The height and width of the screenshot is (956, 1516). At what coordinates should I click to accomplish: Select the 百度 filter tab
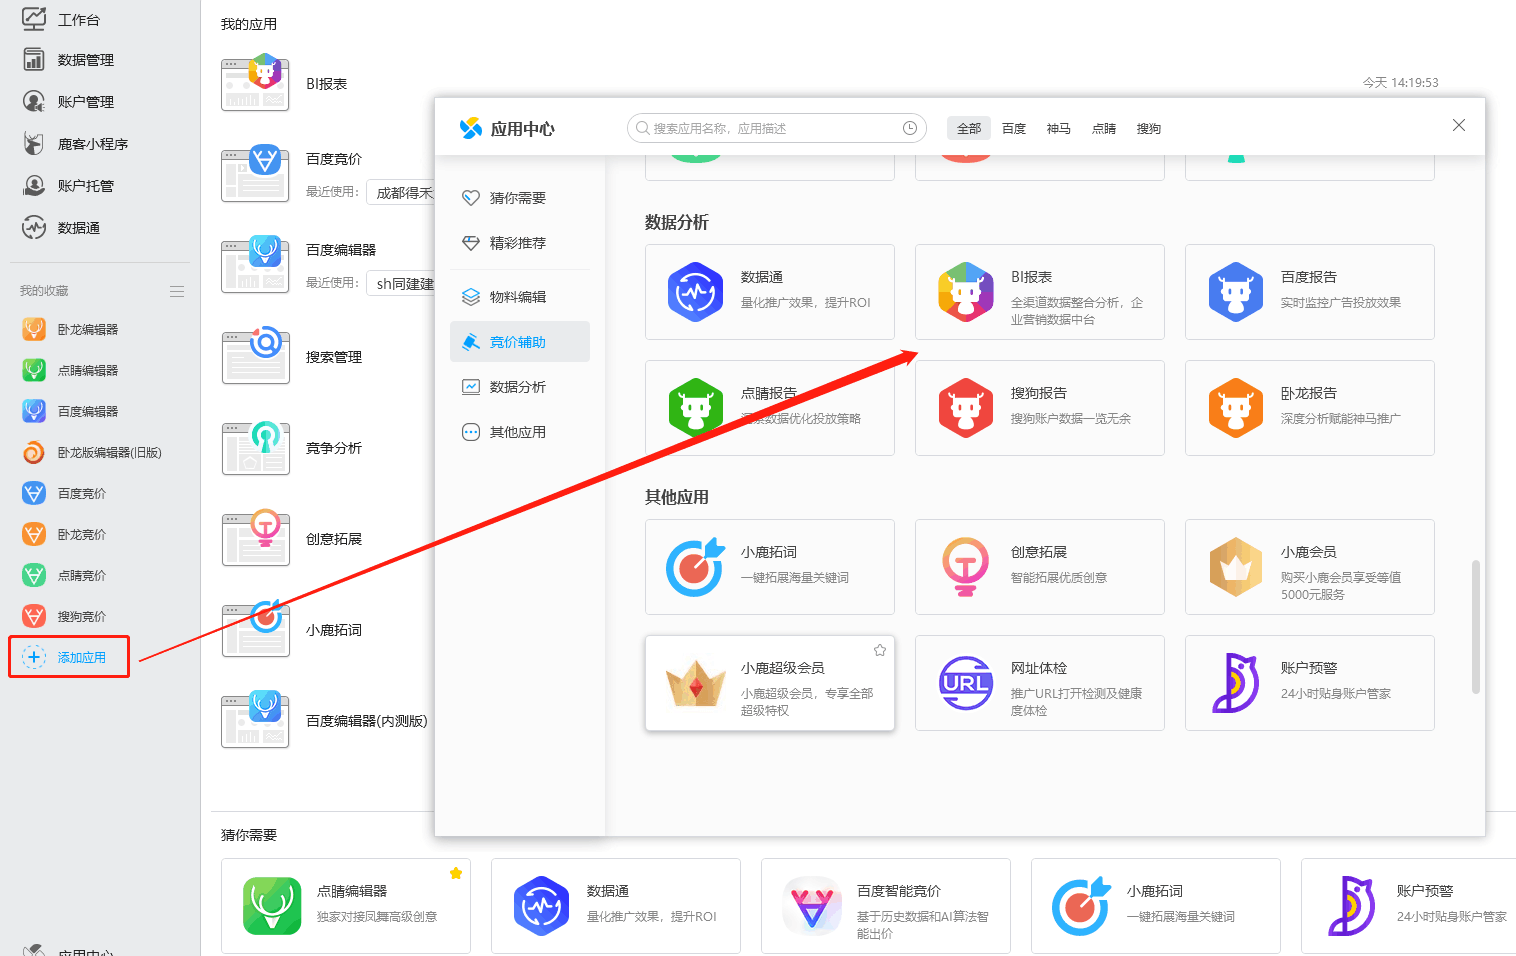coord(1014,128)
